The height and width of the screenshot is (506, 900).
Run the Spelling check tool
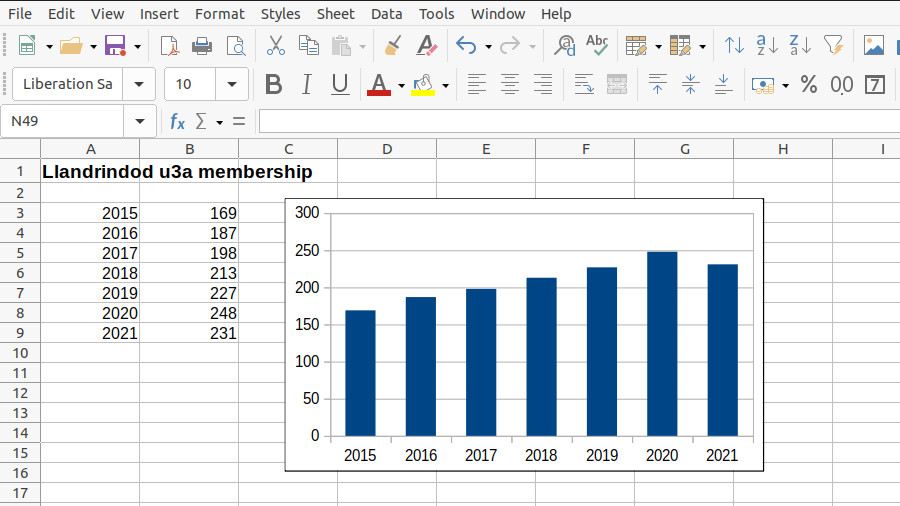tap(597, 46)
